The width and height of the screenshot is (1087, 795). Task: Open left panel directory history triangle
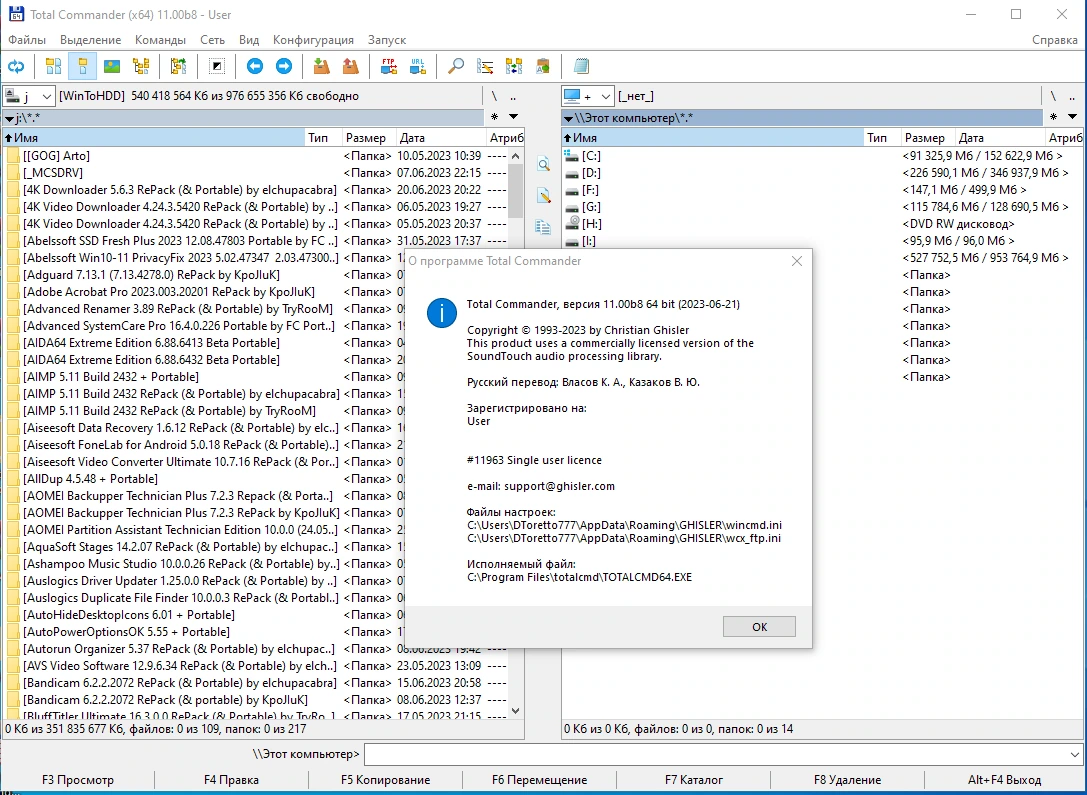click(514, 116)
